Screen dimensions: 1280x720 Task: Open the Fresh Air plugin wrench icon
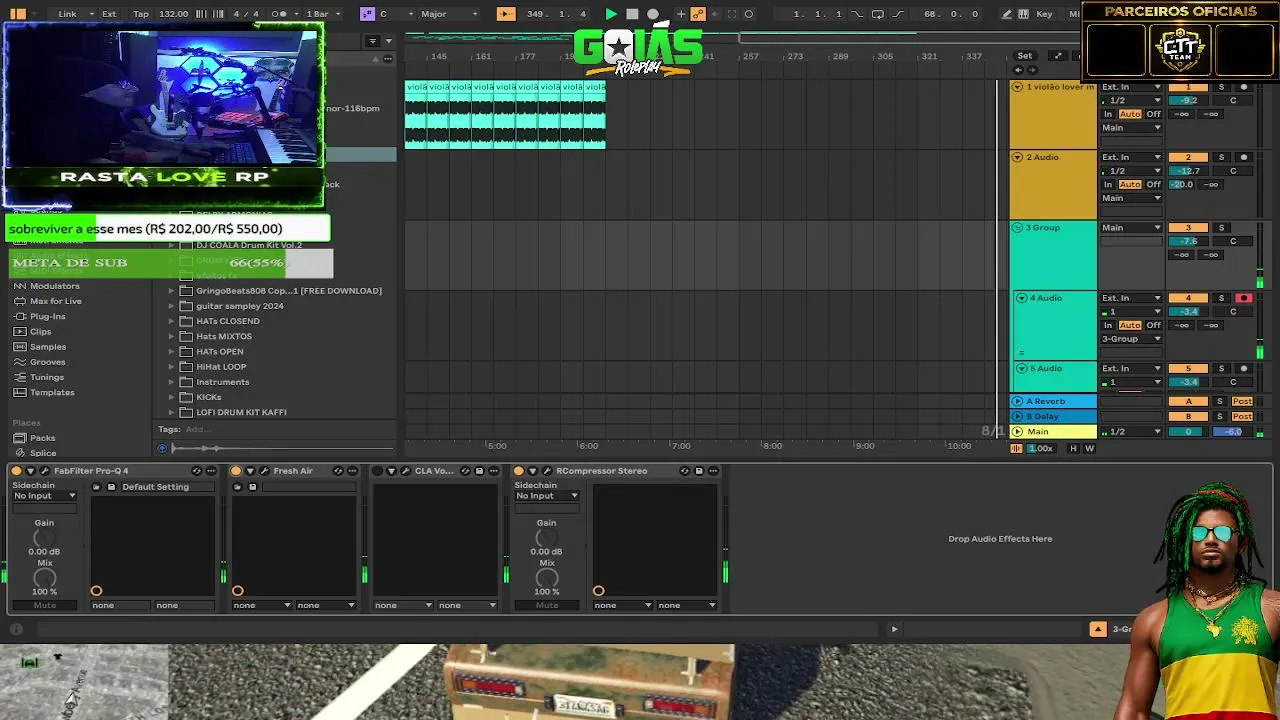coord(264,471)
